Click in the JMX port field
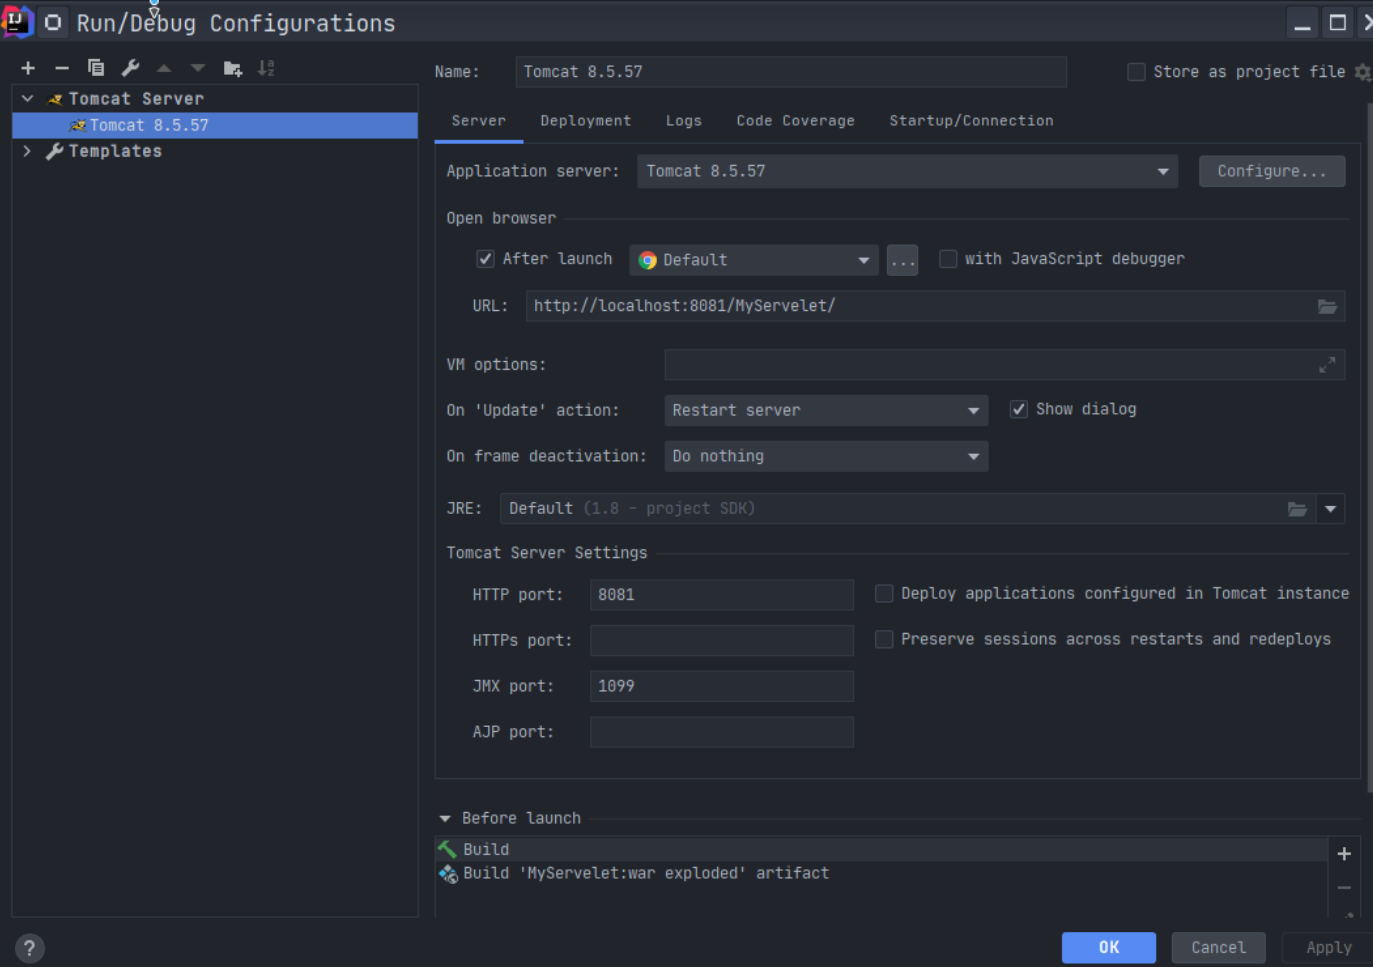Viewport: 1373px width, 967px height. click(x=722, y=686)
